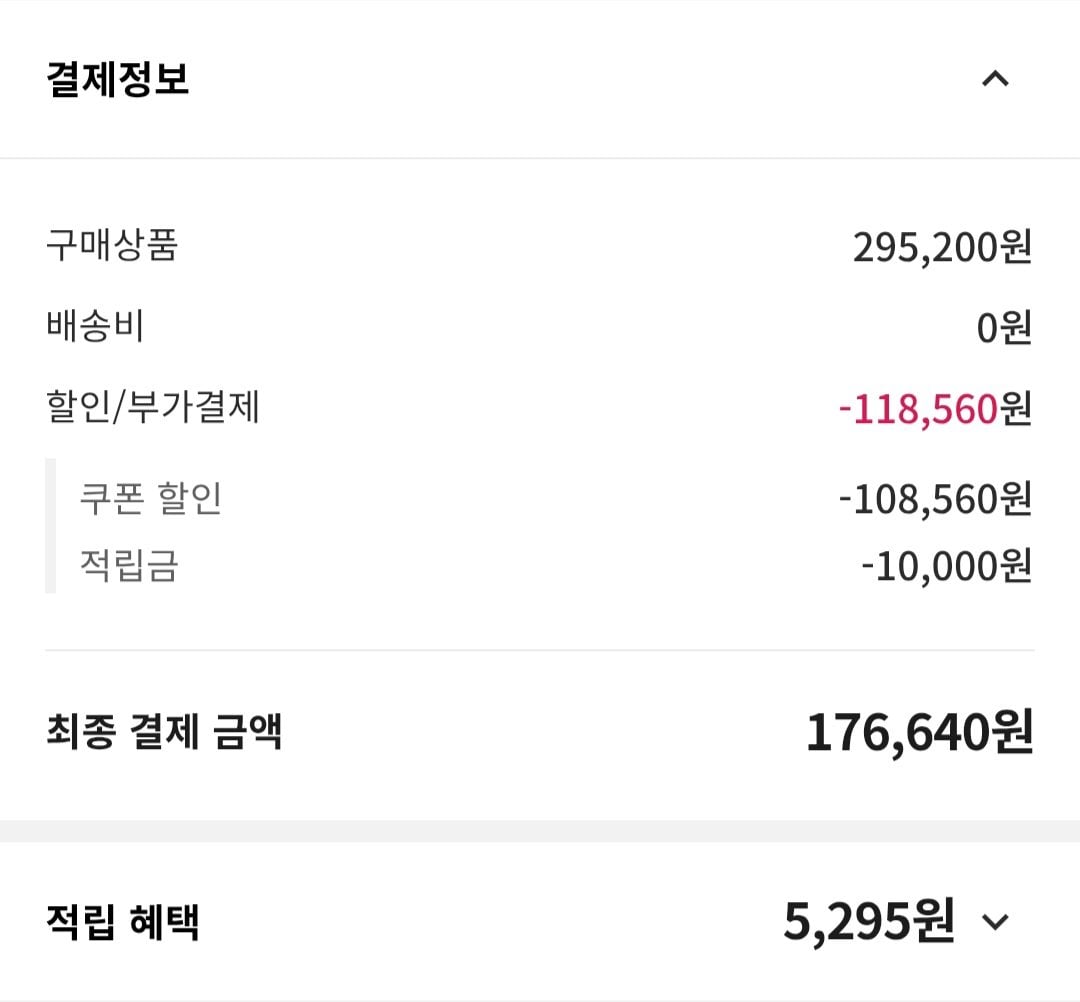Click the -108,560원 coupon discount value
This screenshot has width=1080, height=1002.
coord(935,499)
